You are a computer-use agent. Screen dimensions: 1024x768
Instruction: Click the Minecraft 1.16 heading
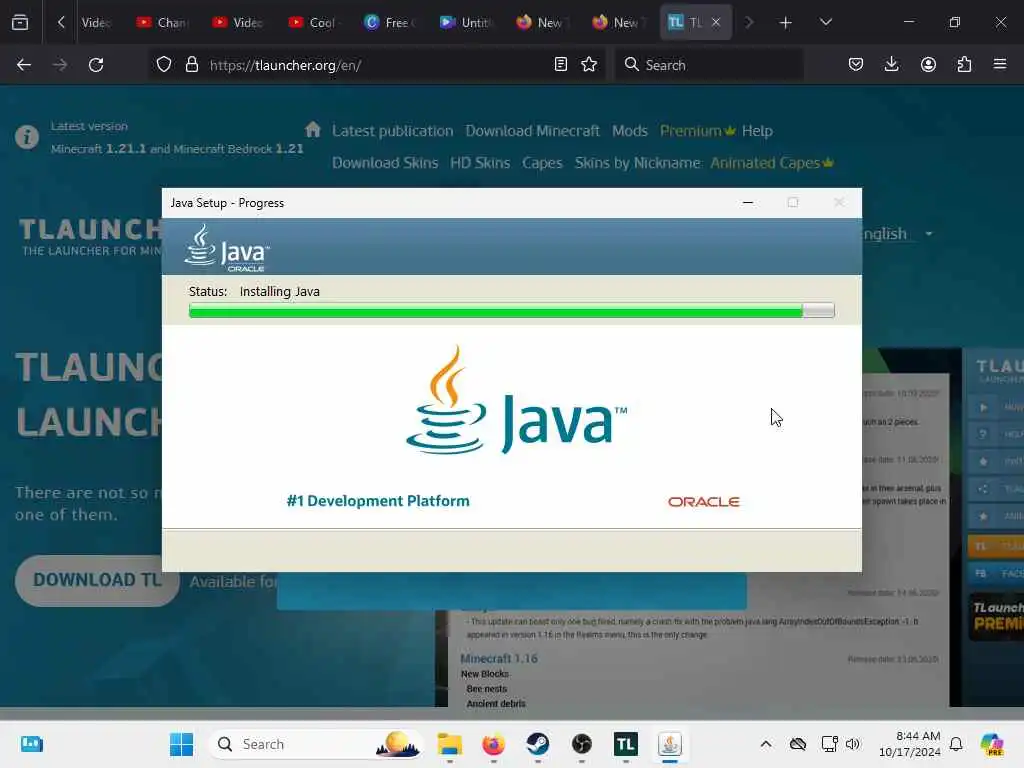coord(499,658)
